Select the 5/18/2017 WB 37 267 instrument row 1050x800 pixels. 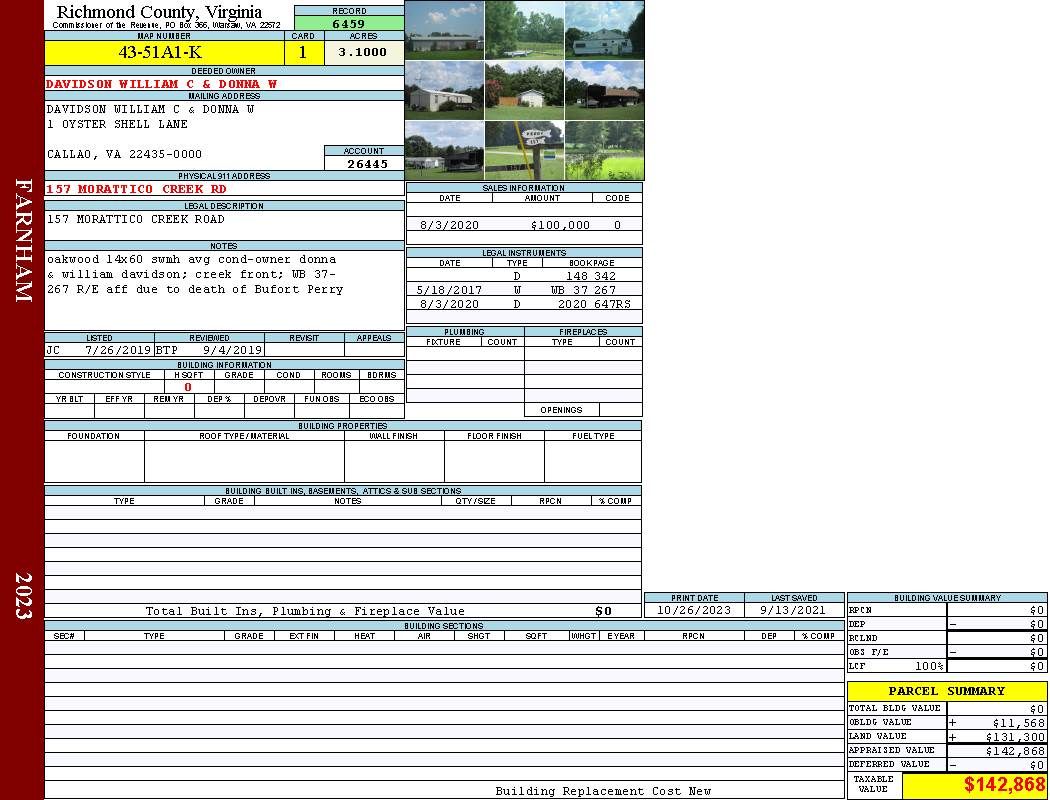(x=524, y=290)
